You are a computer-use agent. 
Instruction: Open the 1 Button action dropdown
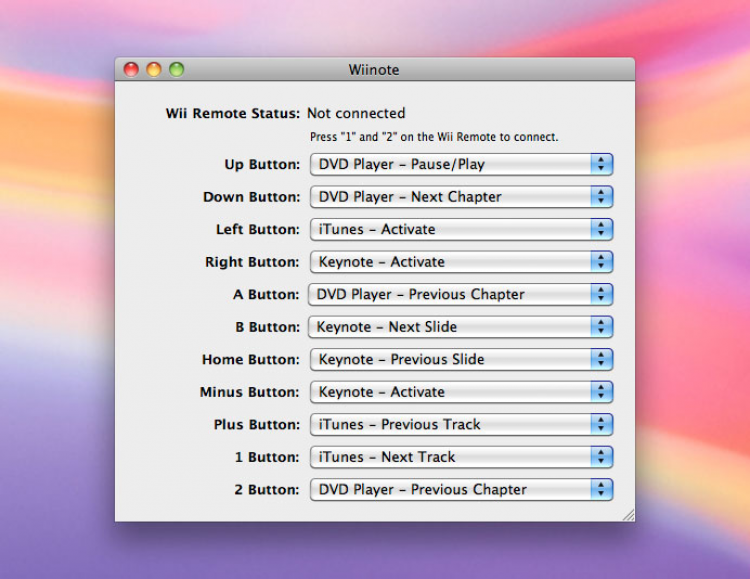[461, 457]
